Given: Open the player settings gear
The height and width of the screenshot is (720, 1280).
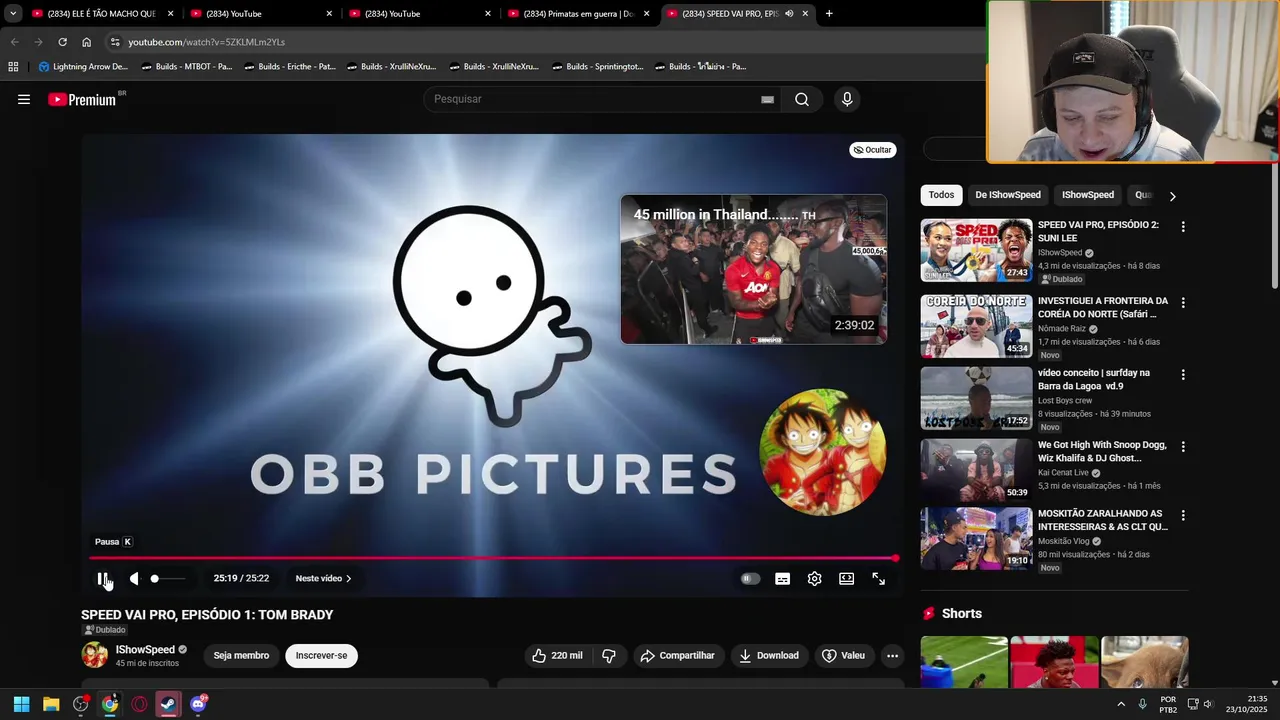Looking at the screenshot, I should pos(814,578).
